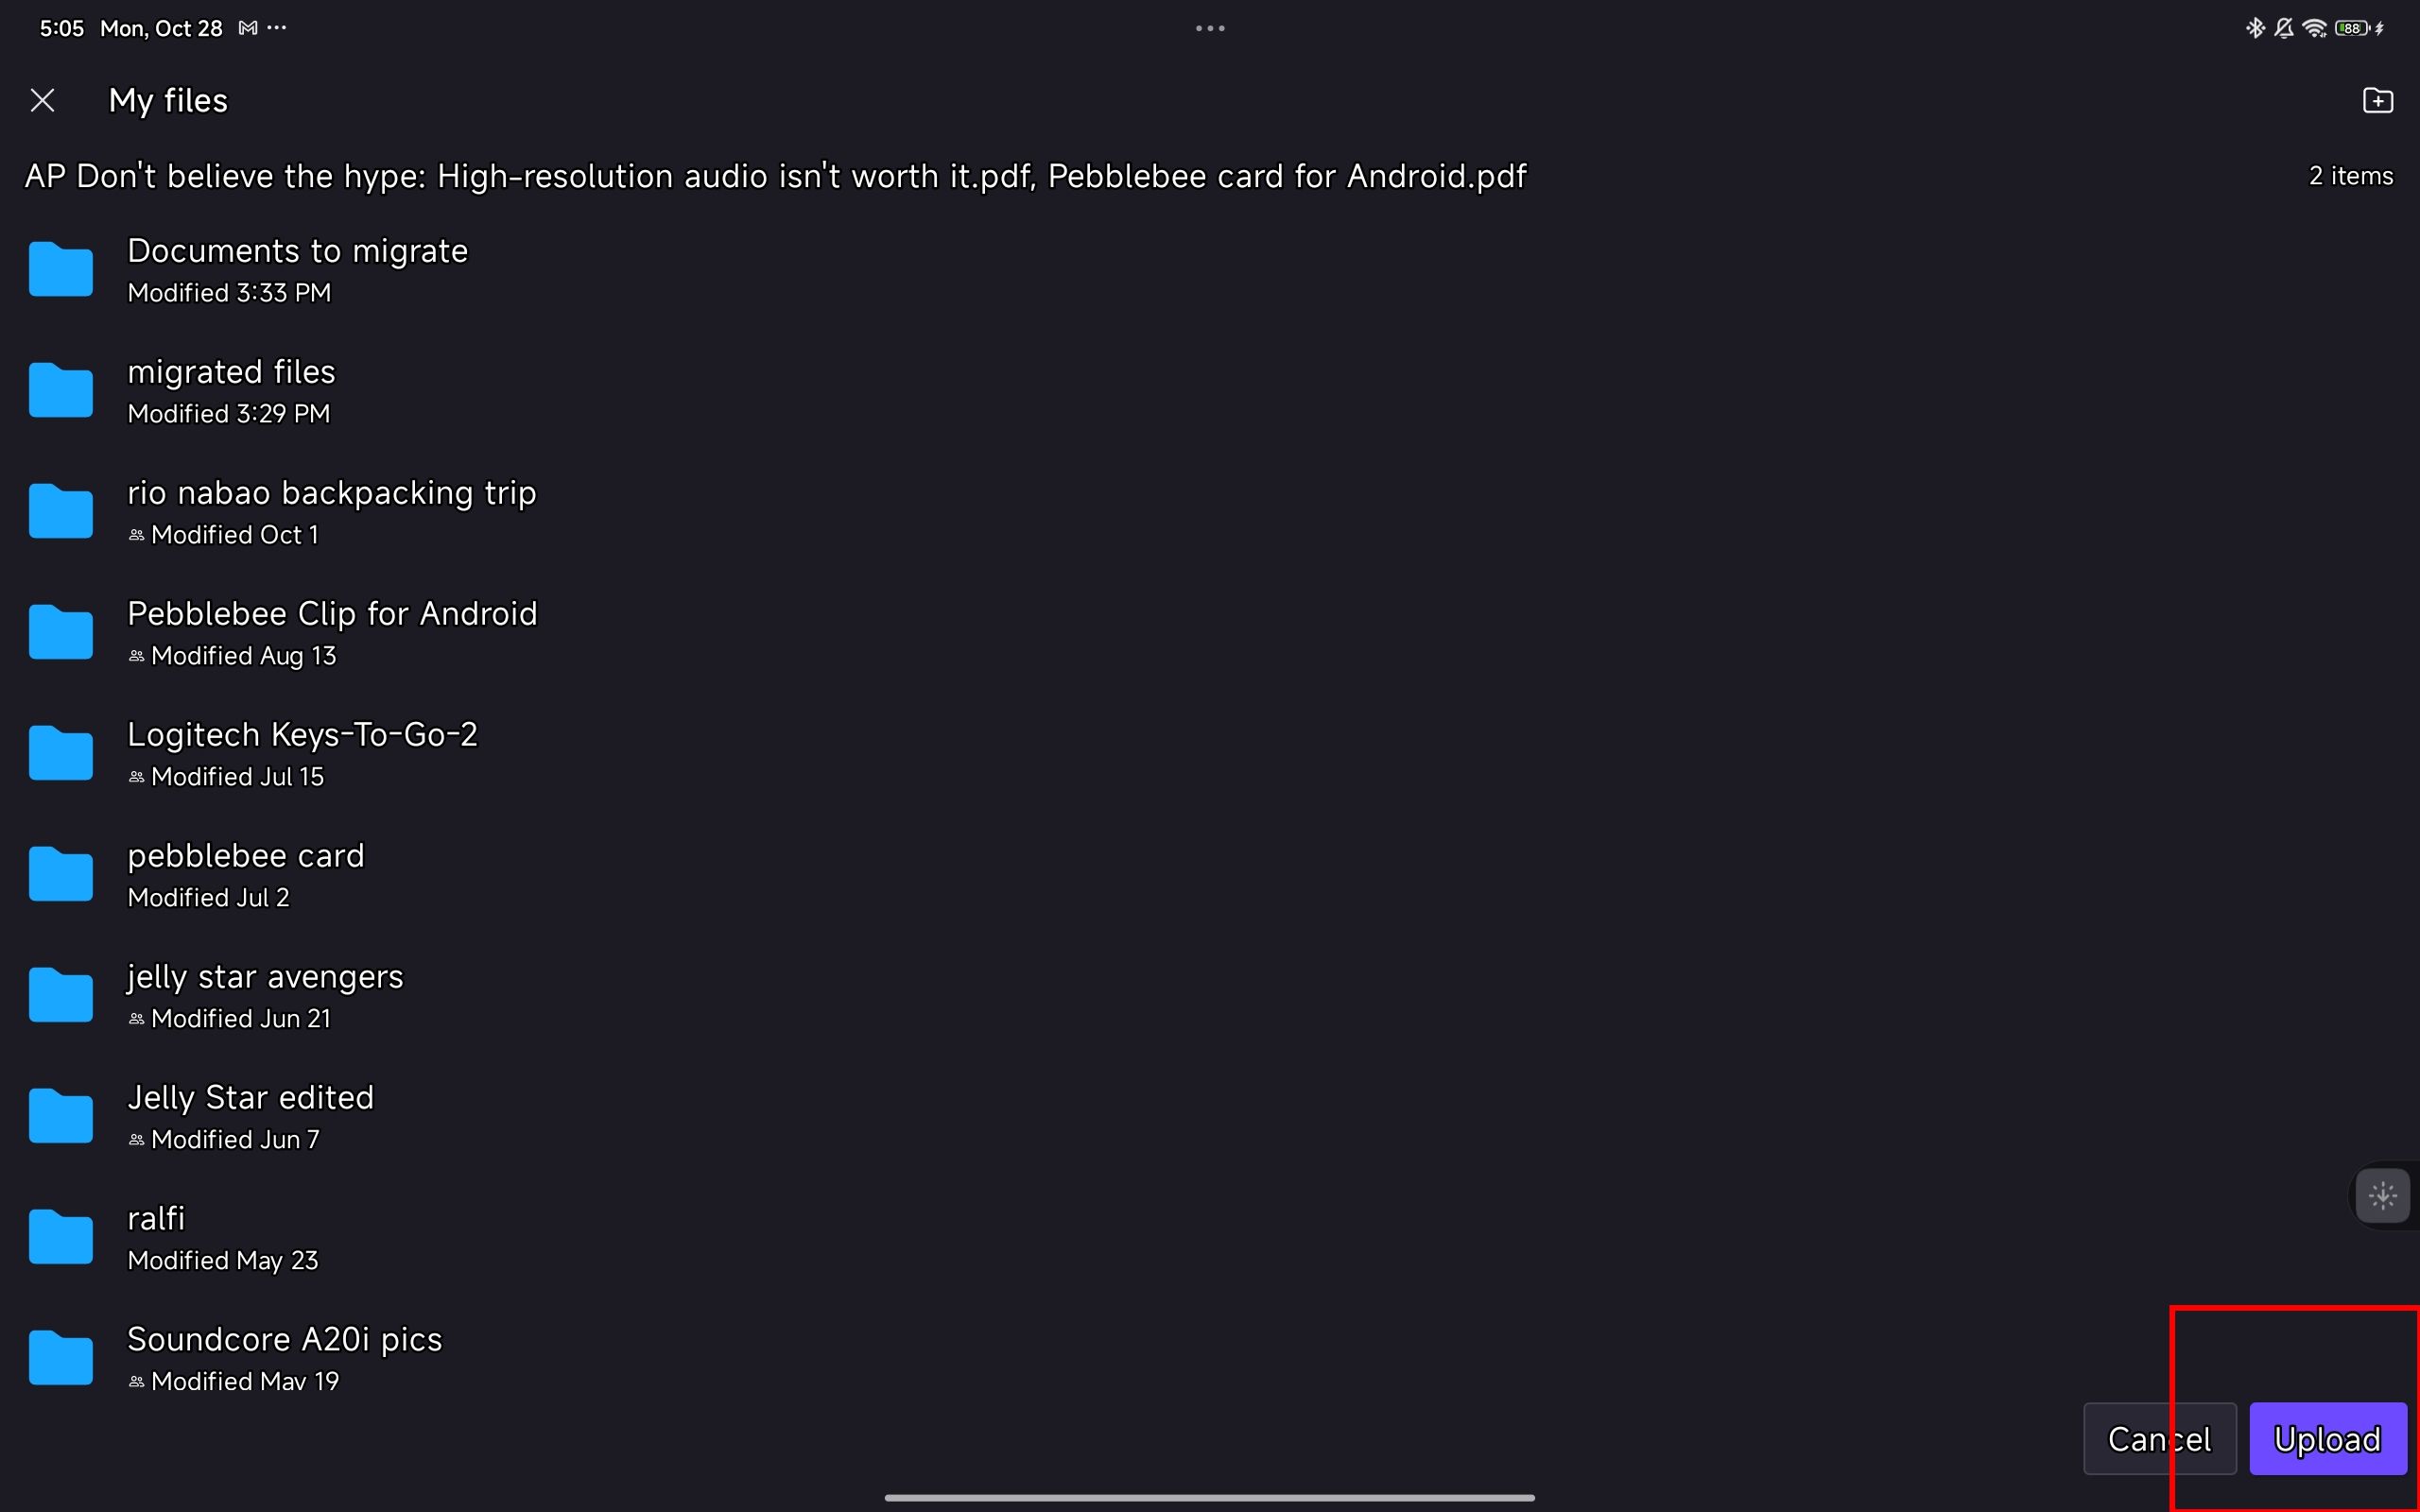The height and width of the screenshot is (1512, 2420).
Task: Open the Jelly Star edited folder
Action: click(x=250, y=1115)
